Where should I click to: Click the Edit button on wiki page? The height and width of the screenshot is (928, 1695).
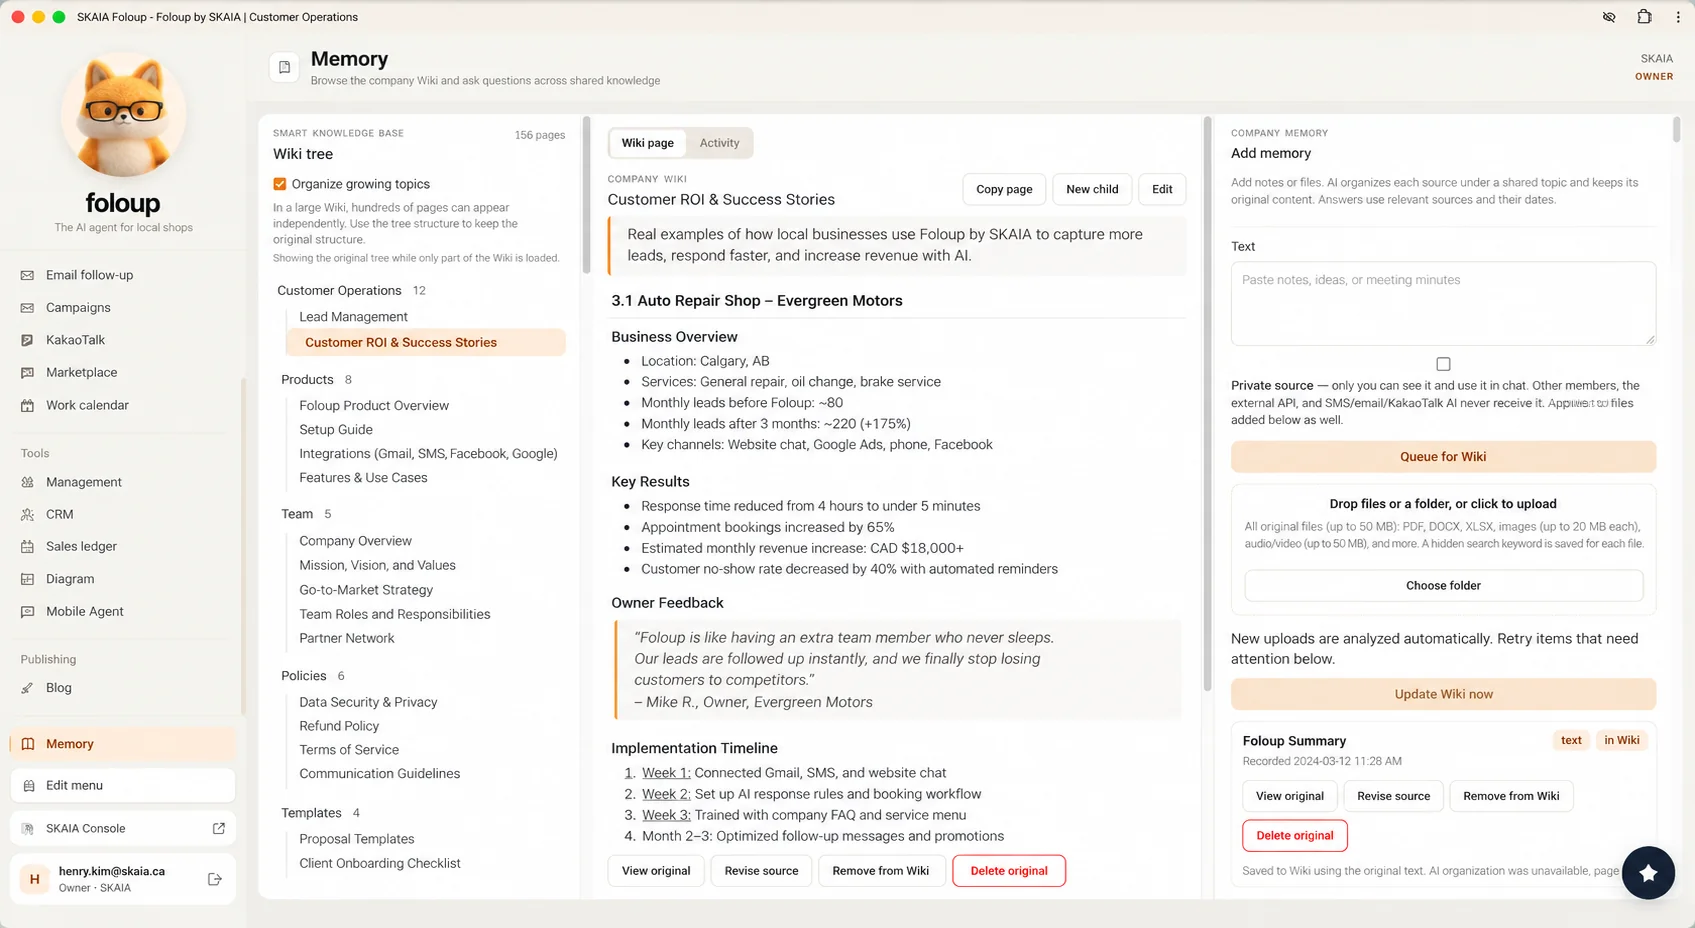1162,189
